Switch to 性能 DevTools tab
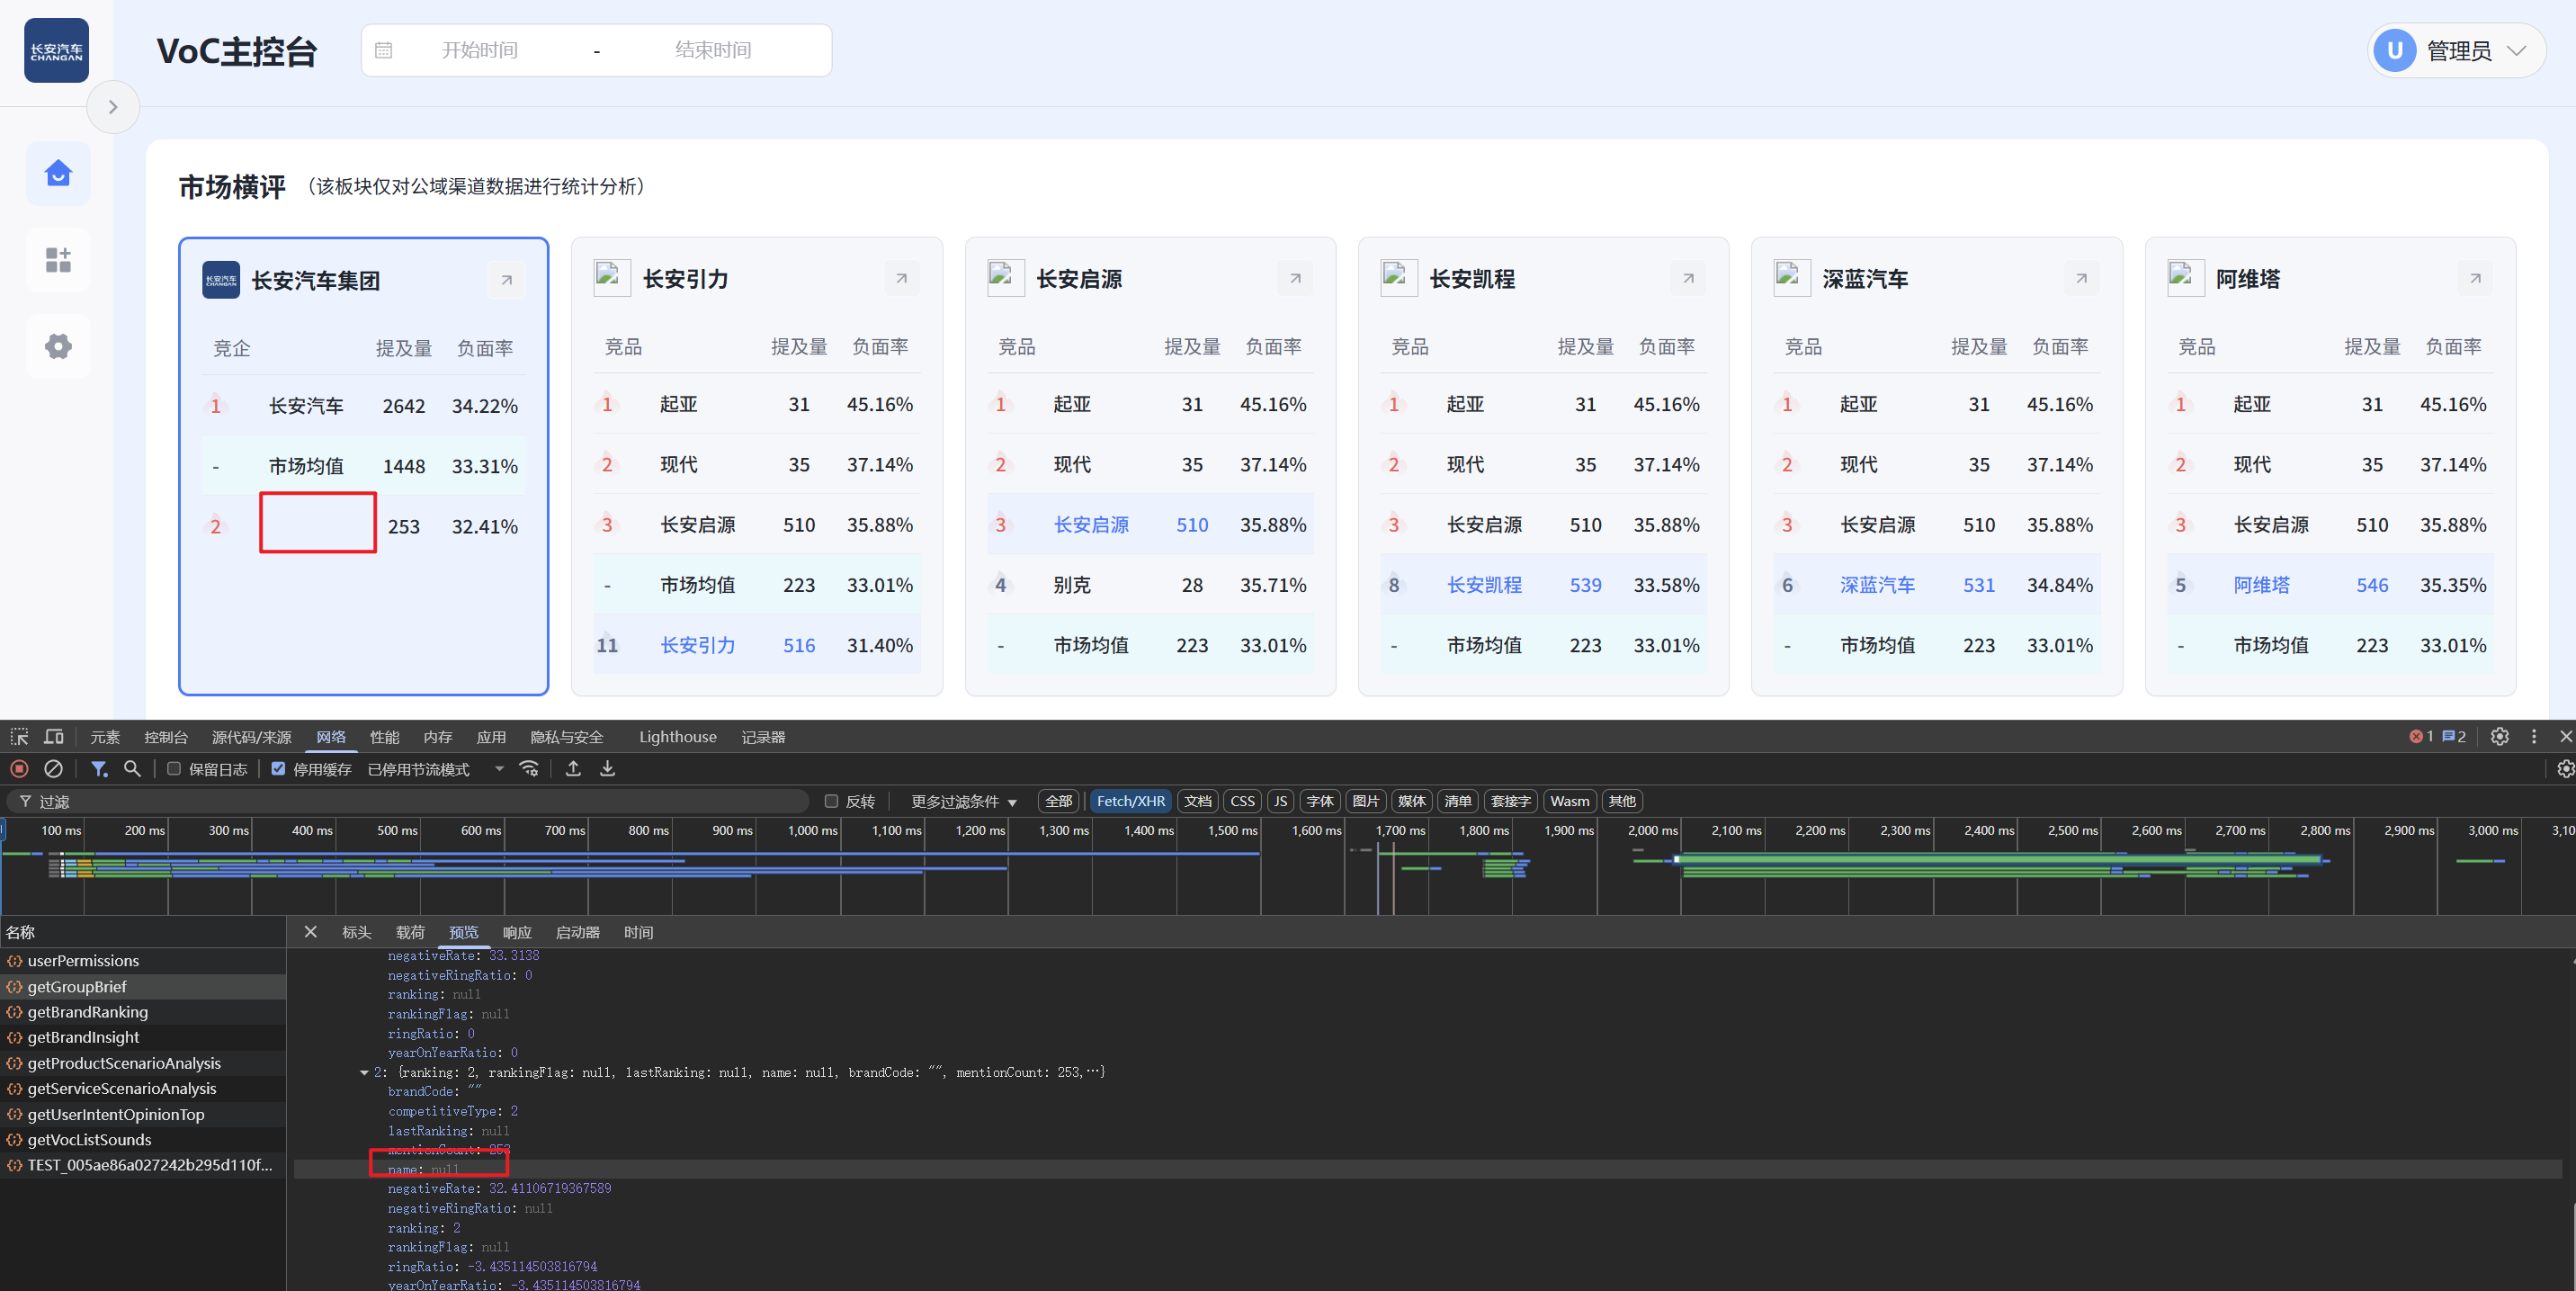Screen dimensions: 2576x1291 click(385, 737)
